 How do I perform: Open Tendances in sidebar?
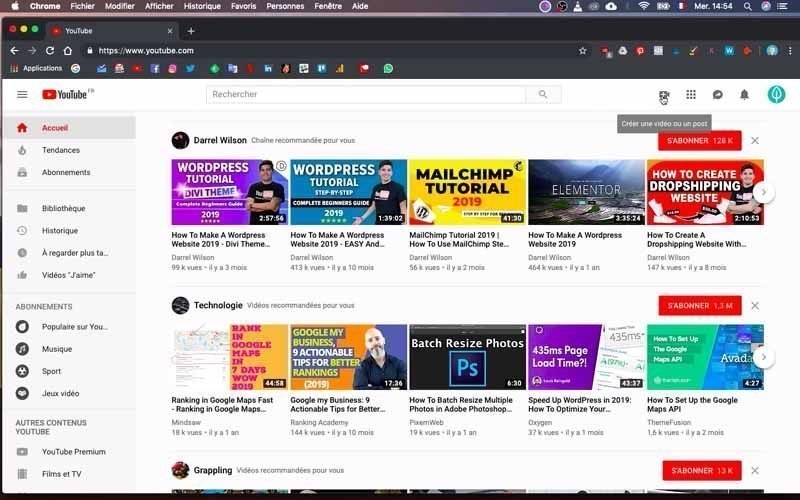coord(69,150)
